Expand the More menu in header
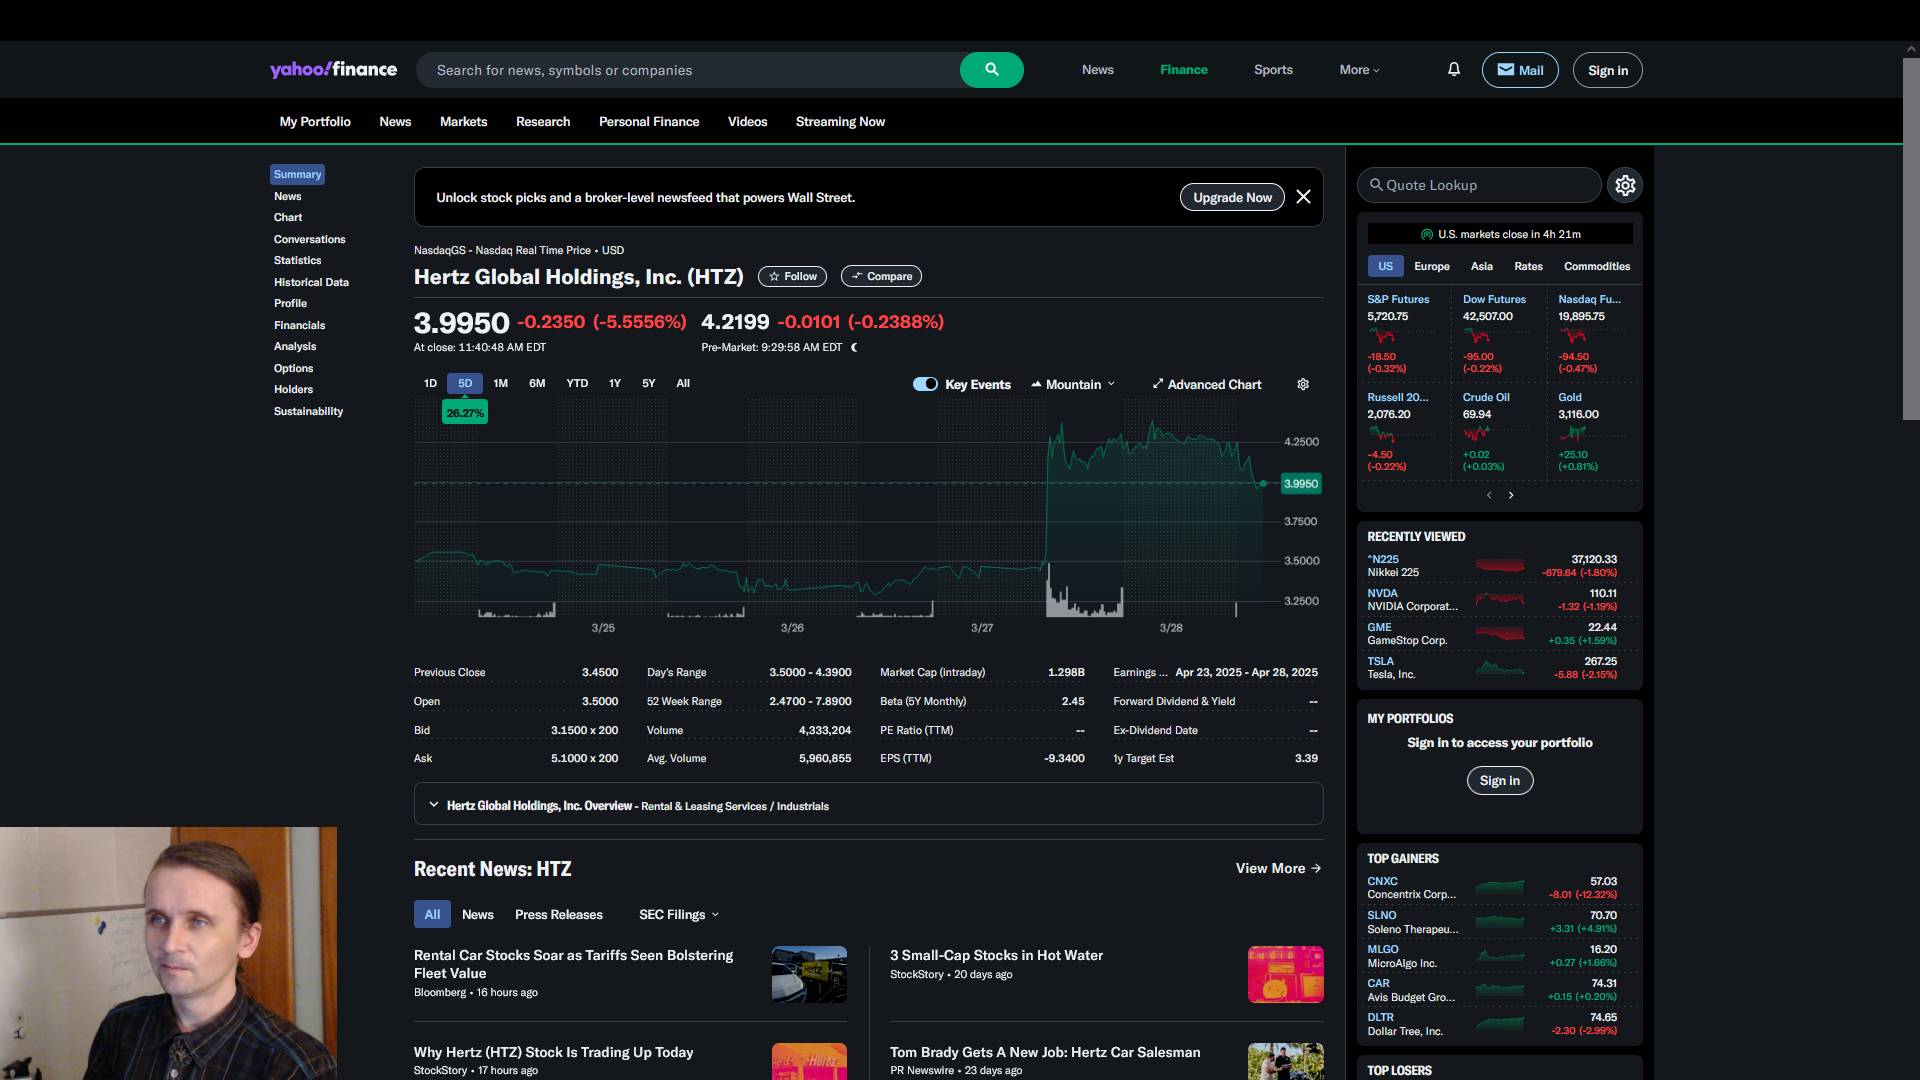This screenshot has height=1080, width=1920. click(x=1359, y=70)
